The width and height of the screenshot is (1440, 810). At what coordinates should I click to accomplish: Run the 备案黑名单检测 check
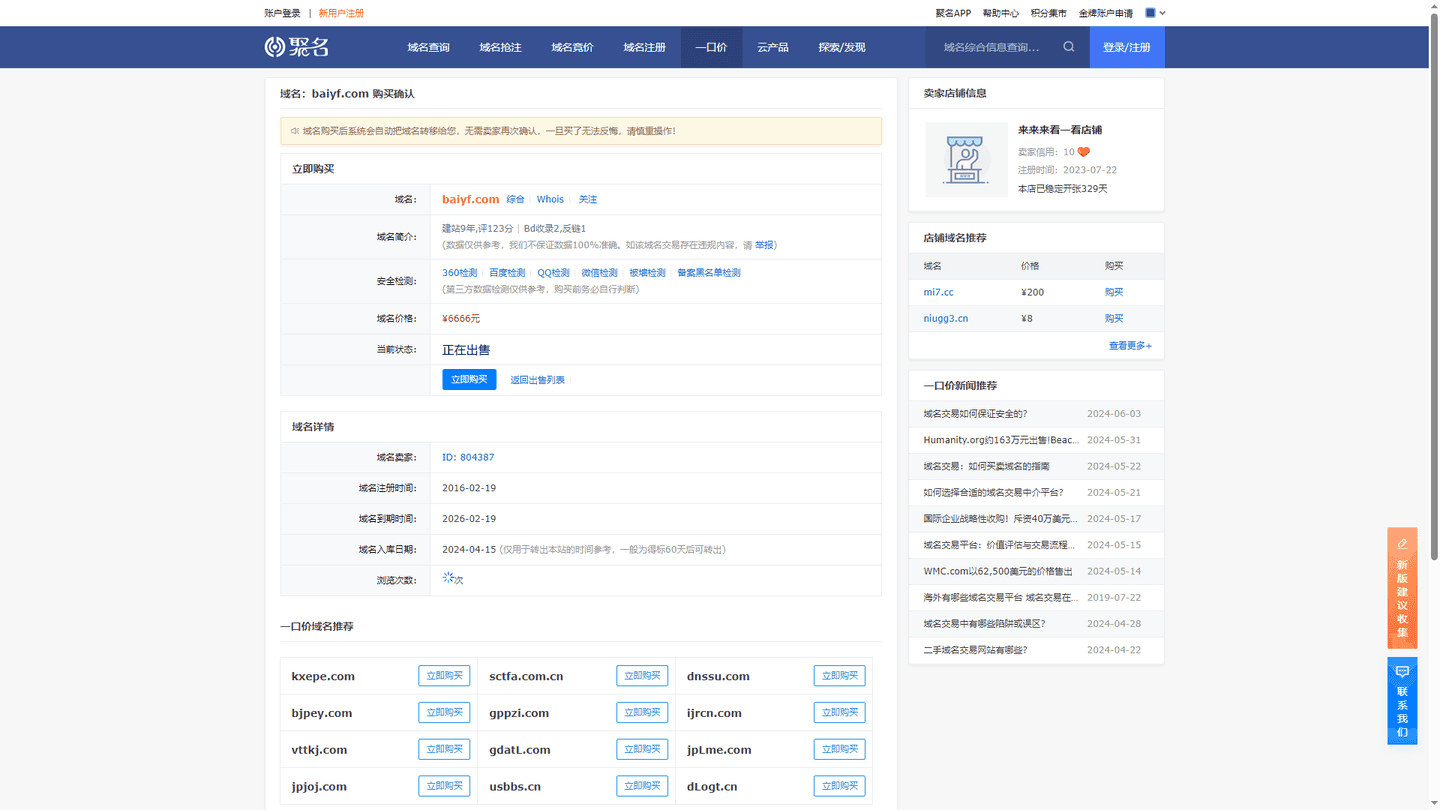coord(709,272)
